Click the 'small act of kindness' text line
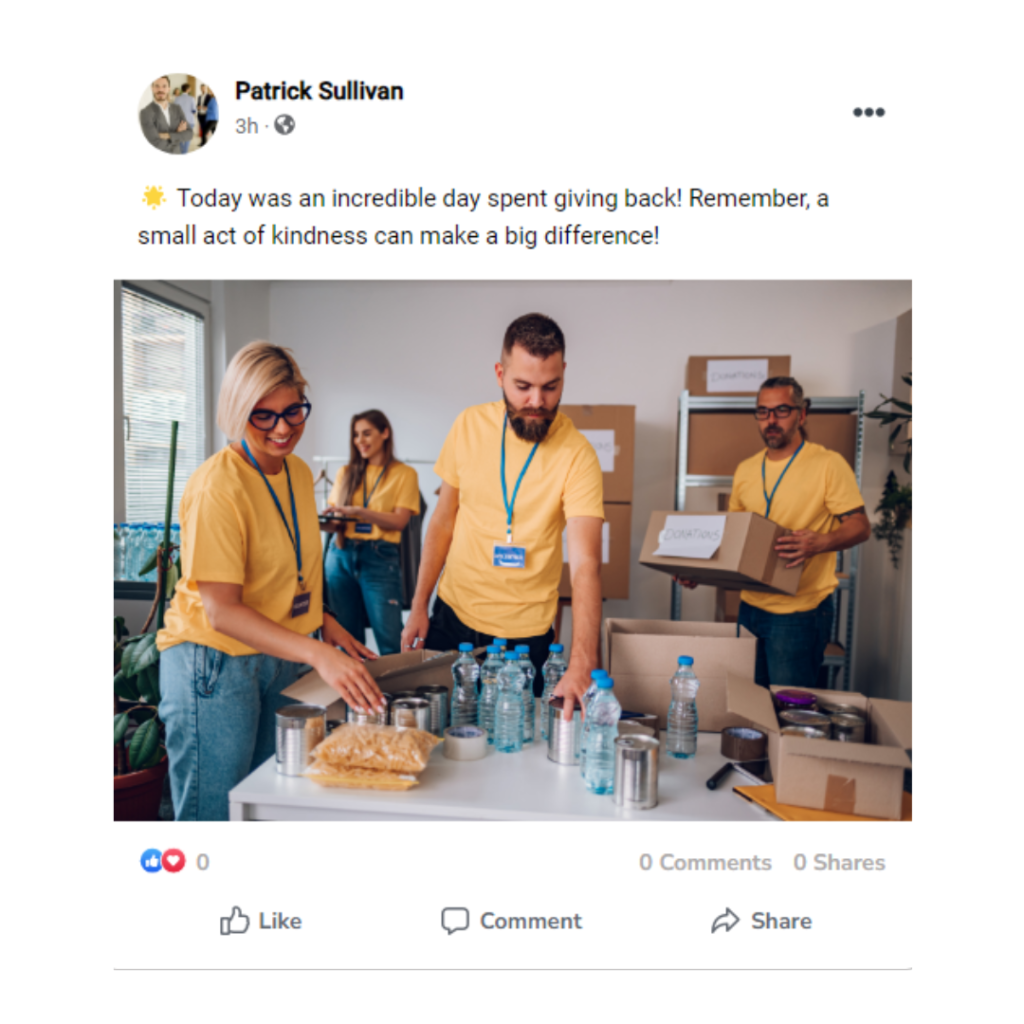Image resolution: width=1024 pixels, height=1024 pixels. pyautogui.click(x=398, y=236)
